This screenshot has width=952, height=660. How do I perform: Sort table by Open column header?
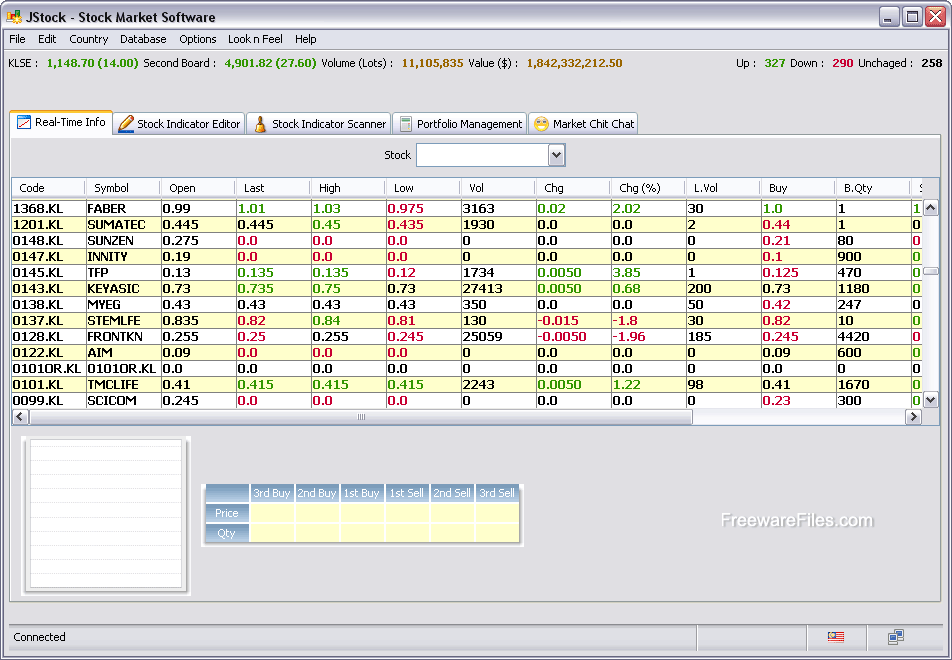pyautogui.click(x=198, y=188)
